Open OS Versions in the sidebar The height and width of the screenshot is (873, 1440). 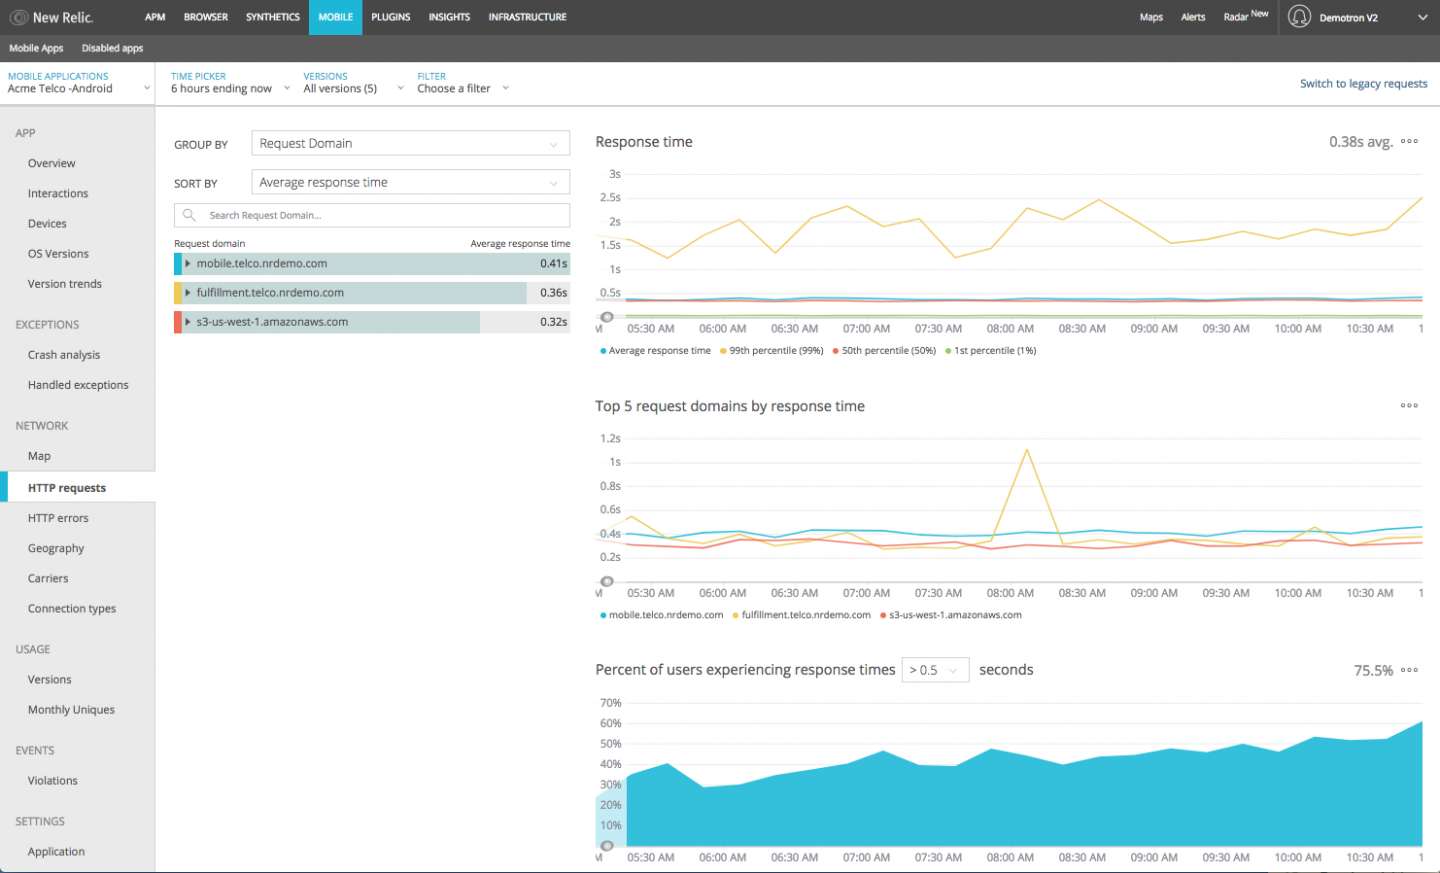(x=58, y=253)
